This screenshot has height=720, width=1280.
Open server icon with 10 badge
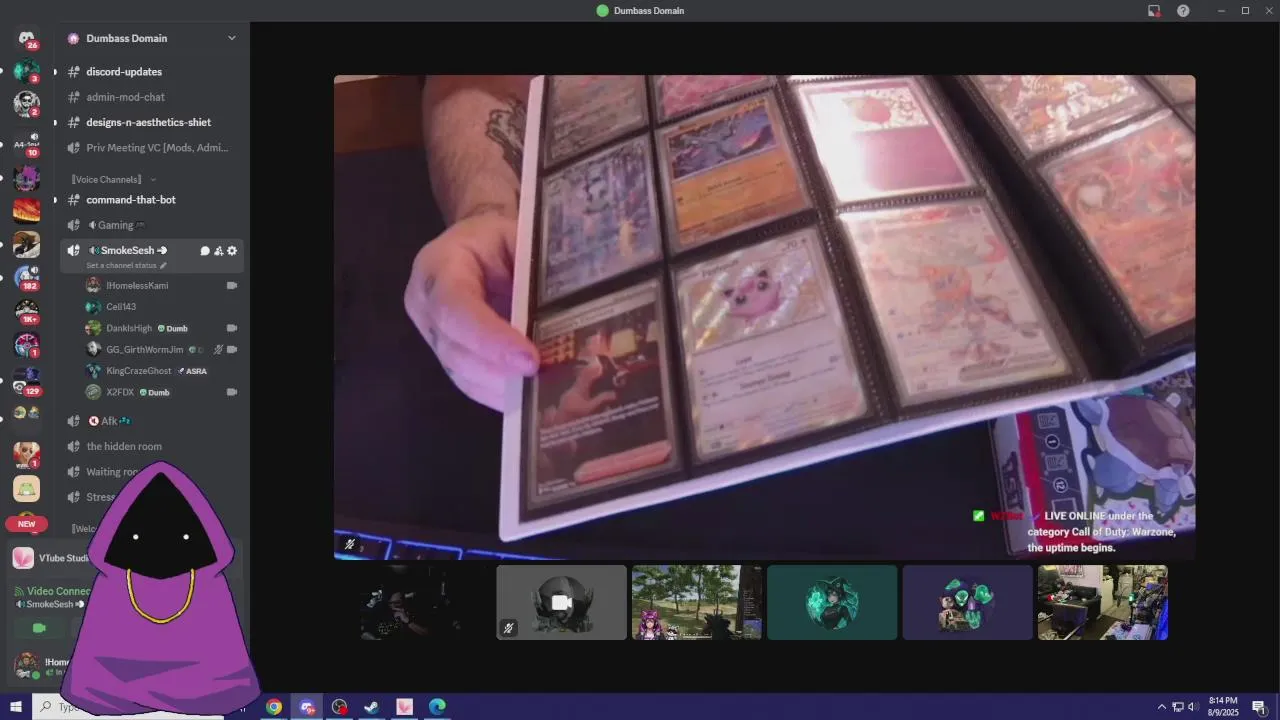[x=26, y=145]
